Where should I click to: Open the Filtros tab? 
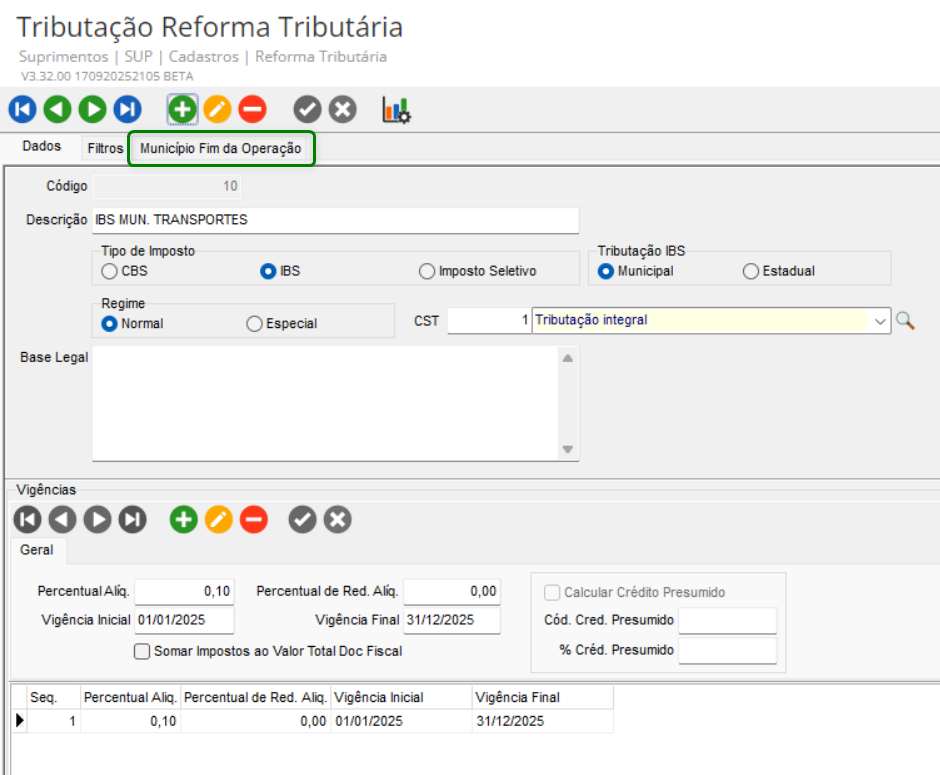tap(105, 148)
